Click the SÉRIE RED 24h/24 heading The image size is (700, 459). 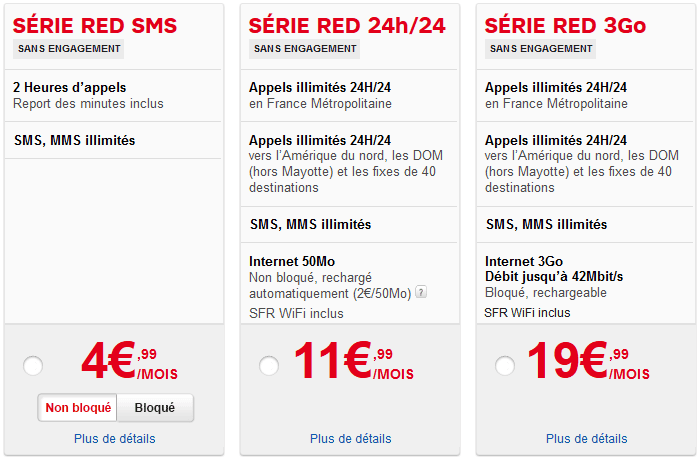(x=347, y=25)
